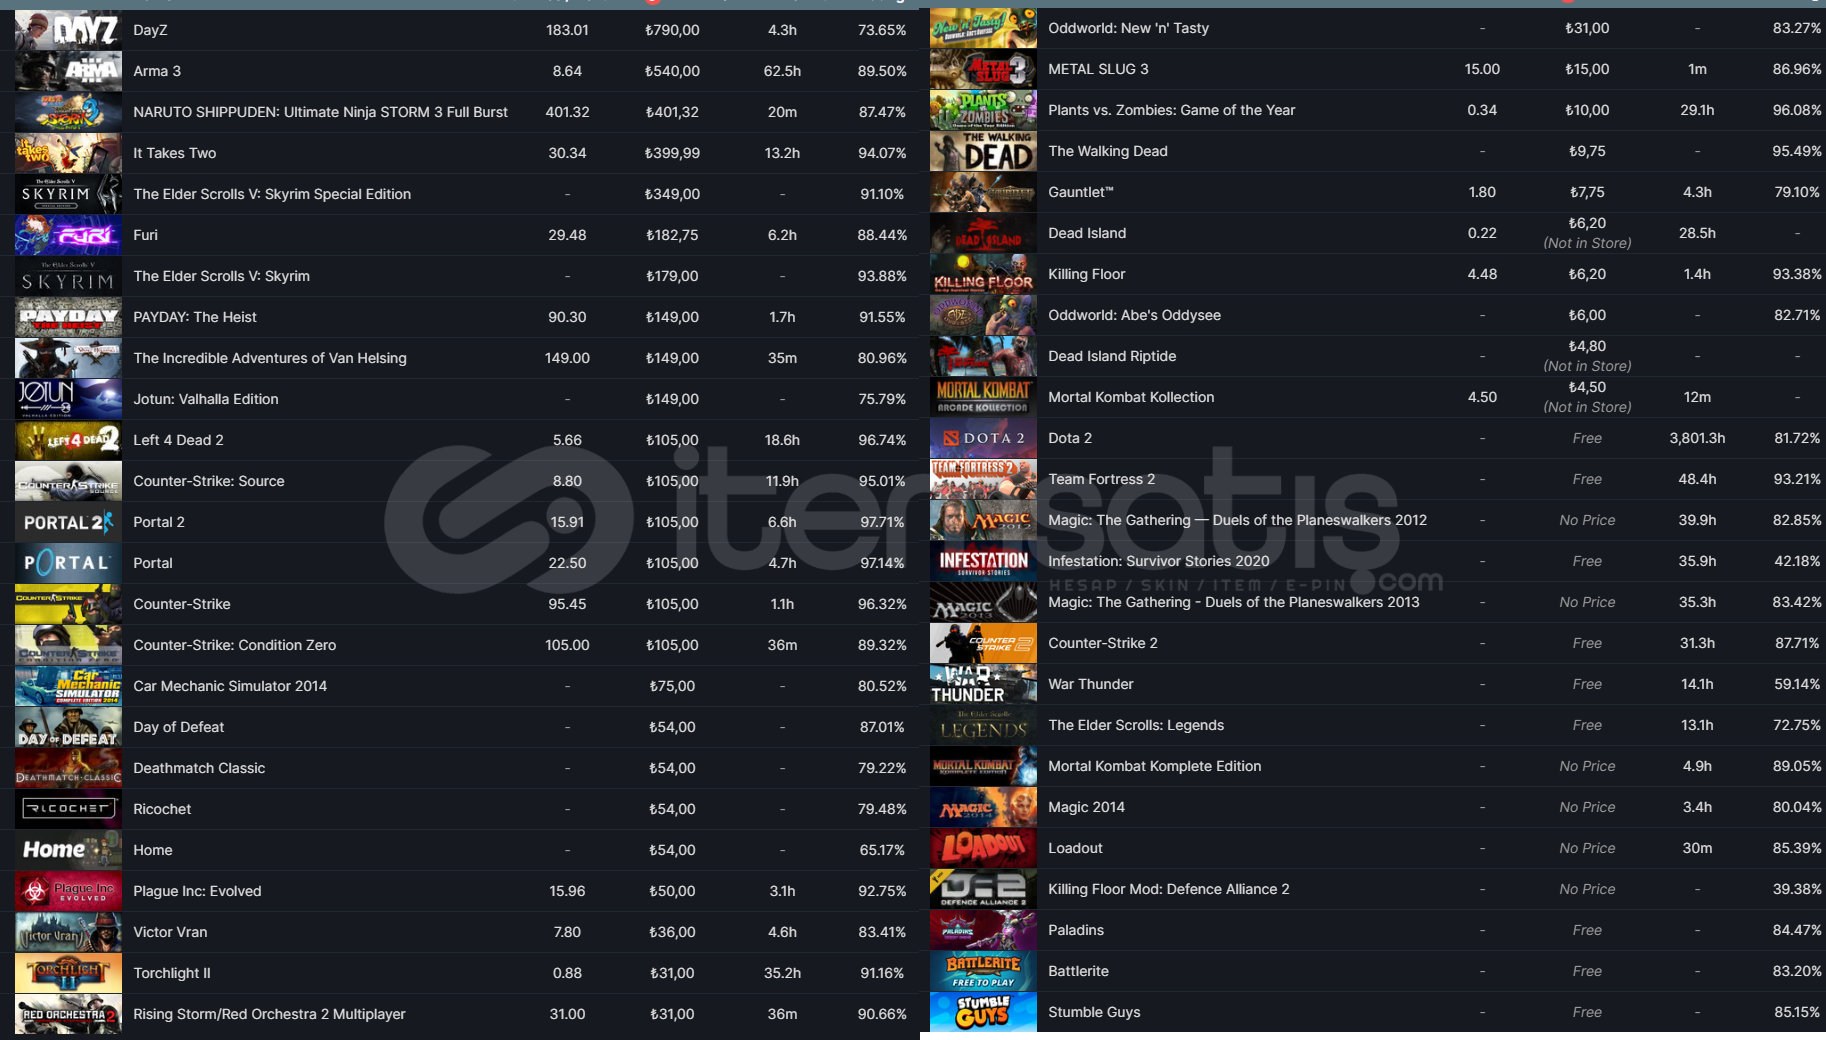Click The Walking Dead thumbnail
The image size is (1826, 1040).
click(x=983, y=151)
